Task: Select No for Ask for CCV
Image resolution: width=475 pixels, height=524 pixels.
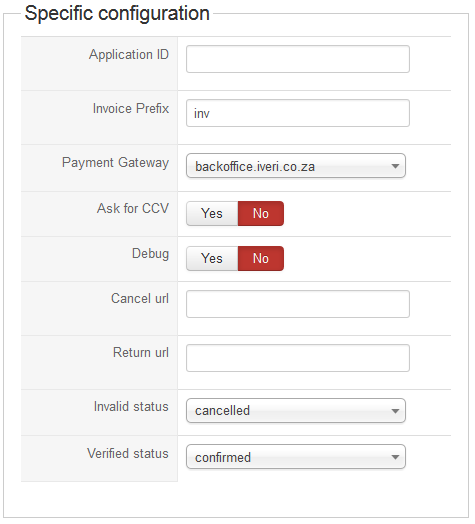Action: coord(261,214)
